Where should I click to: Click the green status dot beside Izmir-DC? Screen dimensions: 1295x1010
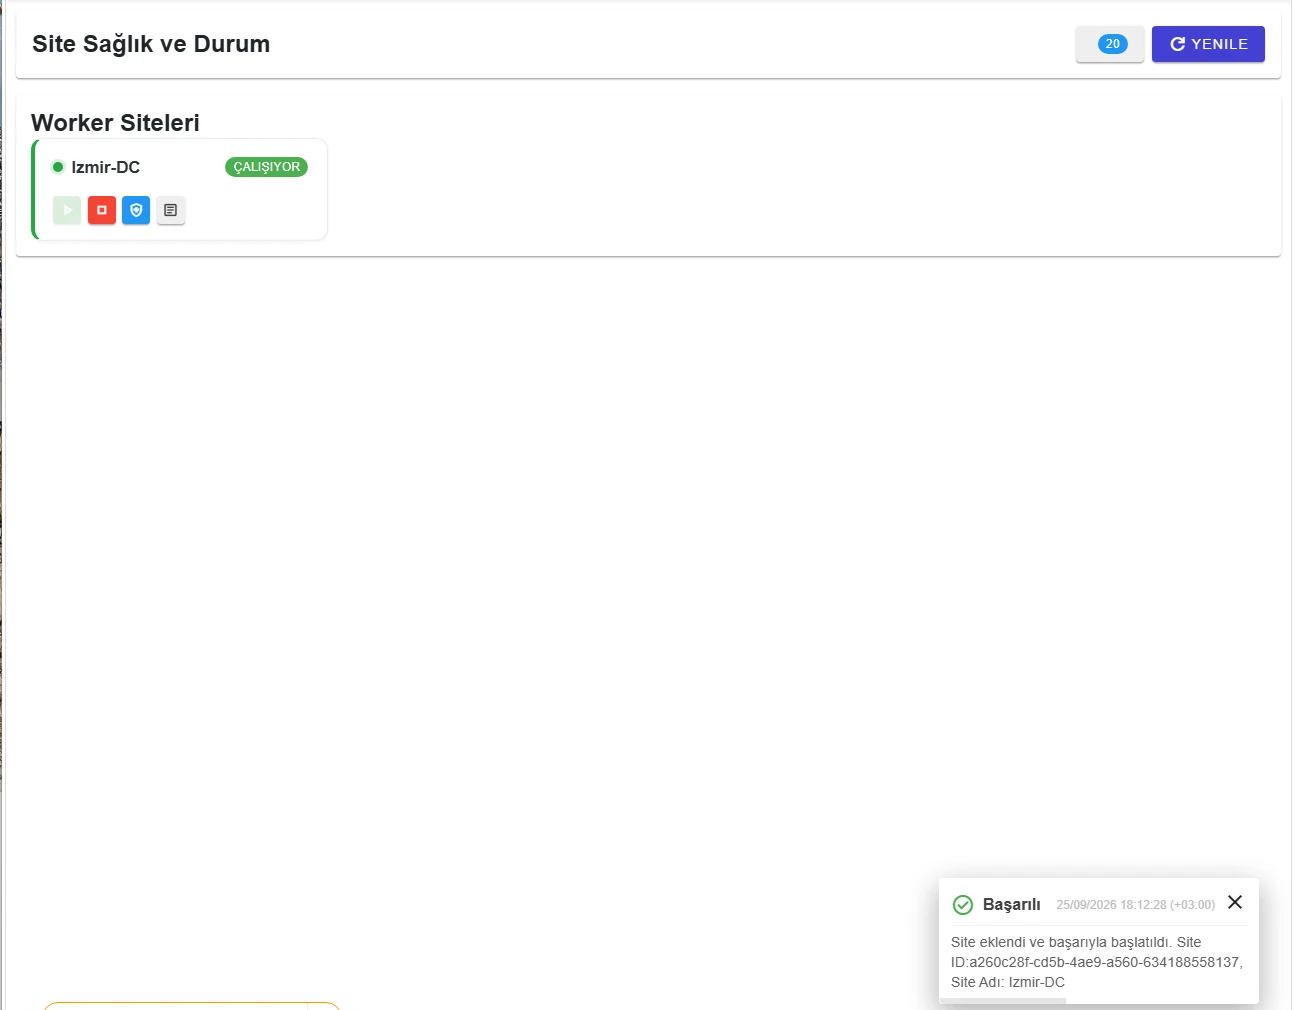[58, 167]
